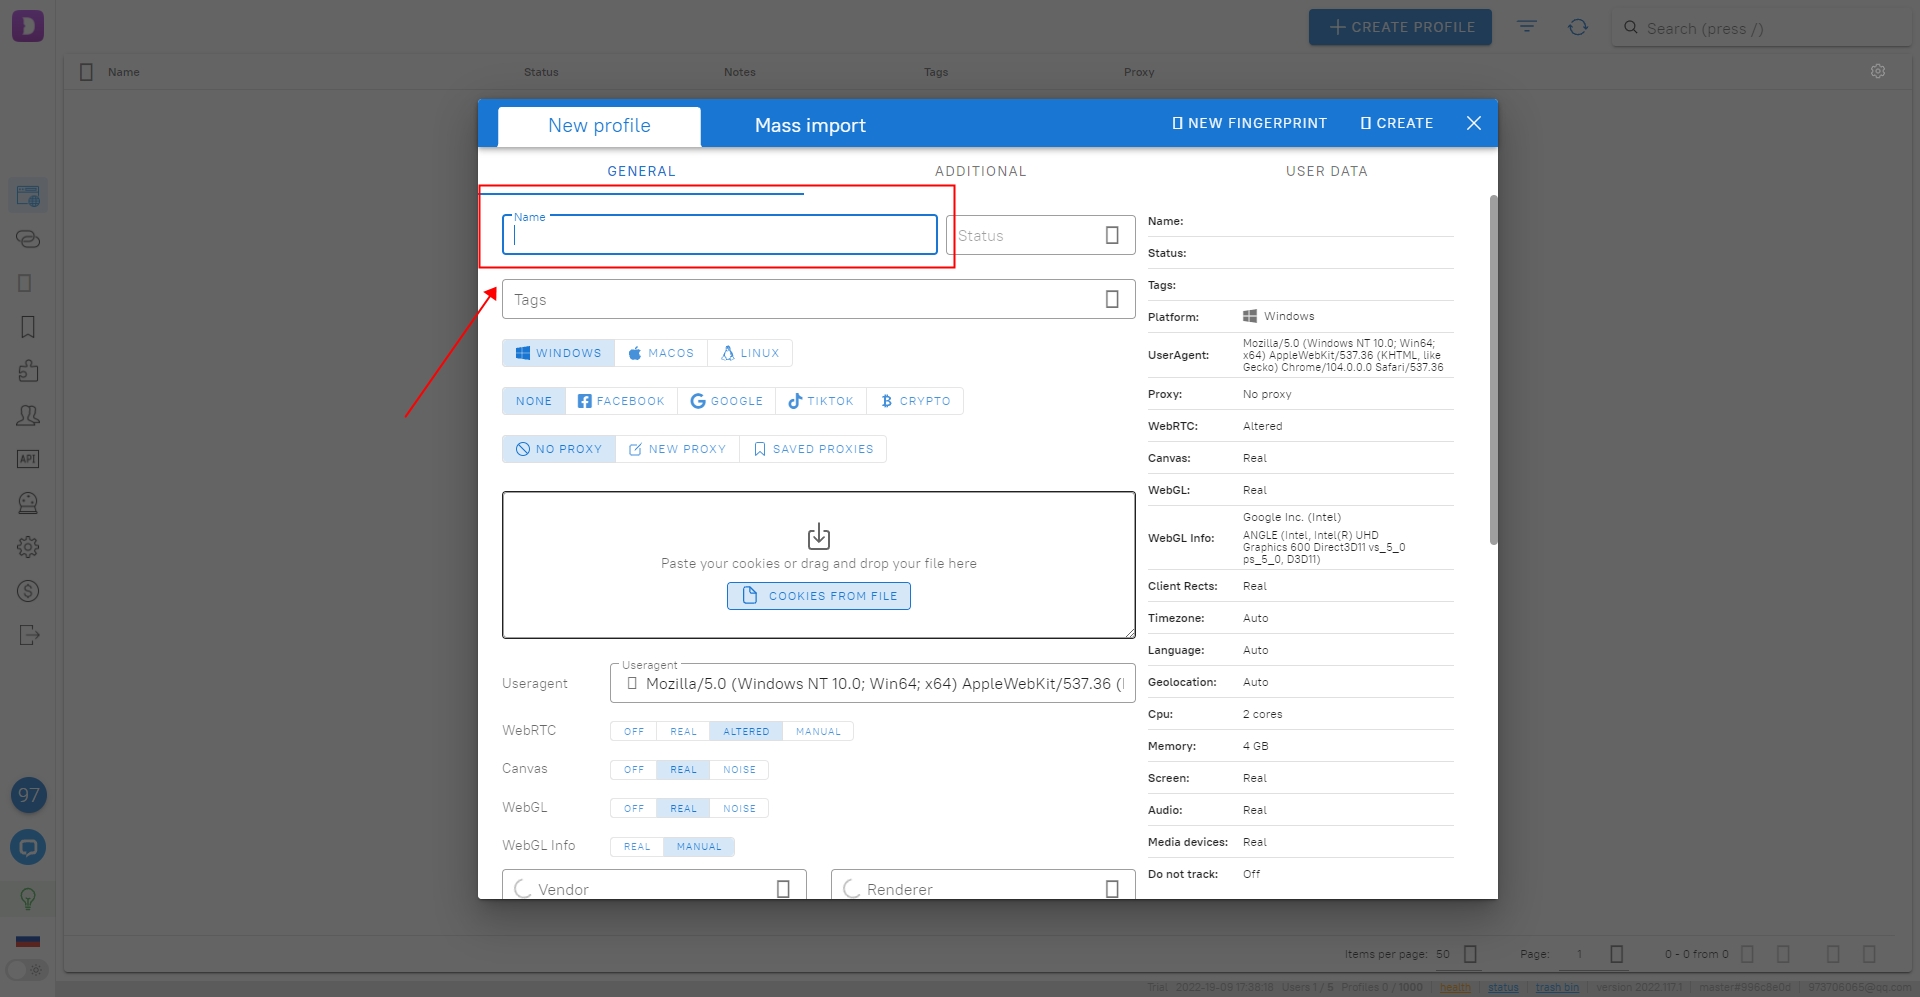The image size is (1920, 997).
Task: Expand the Status dropdown
Action: [x=1111, y=236]
